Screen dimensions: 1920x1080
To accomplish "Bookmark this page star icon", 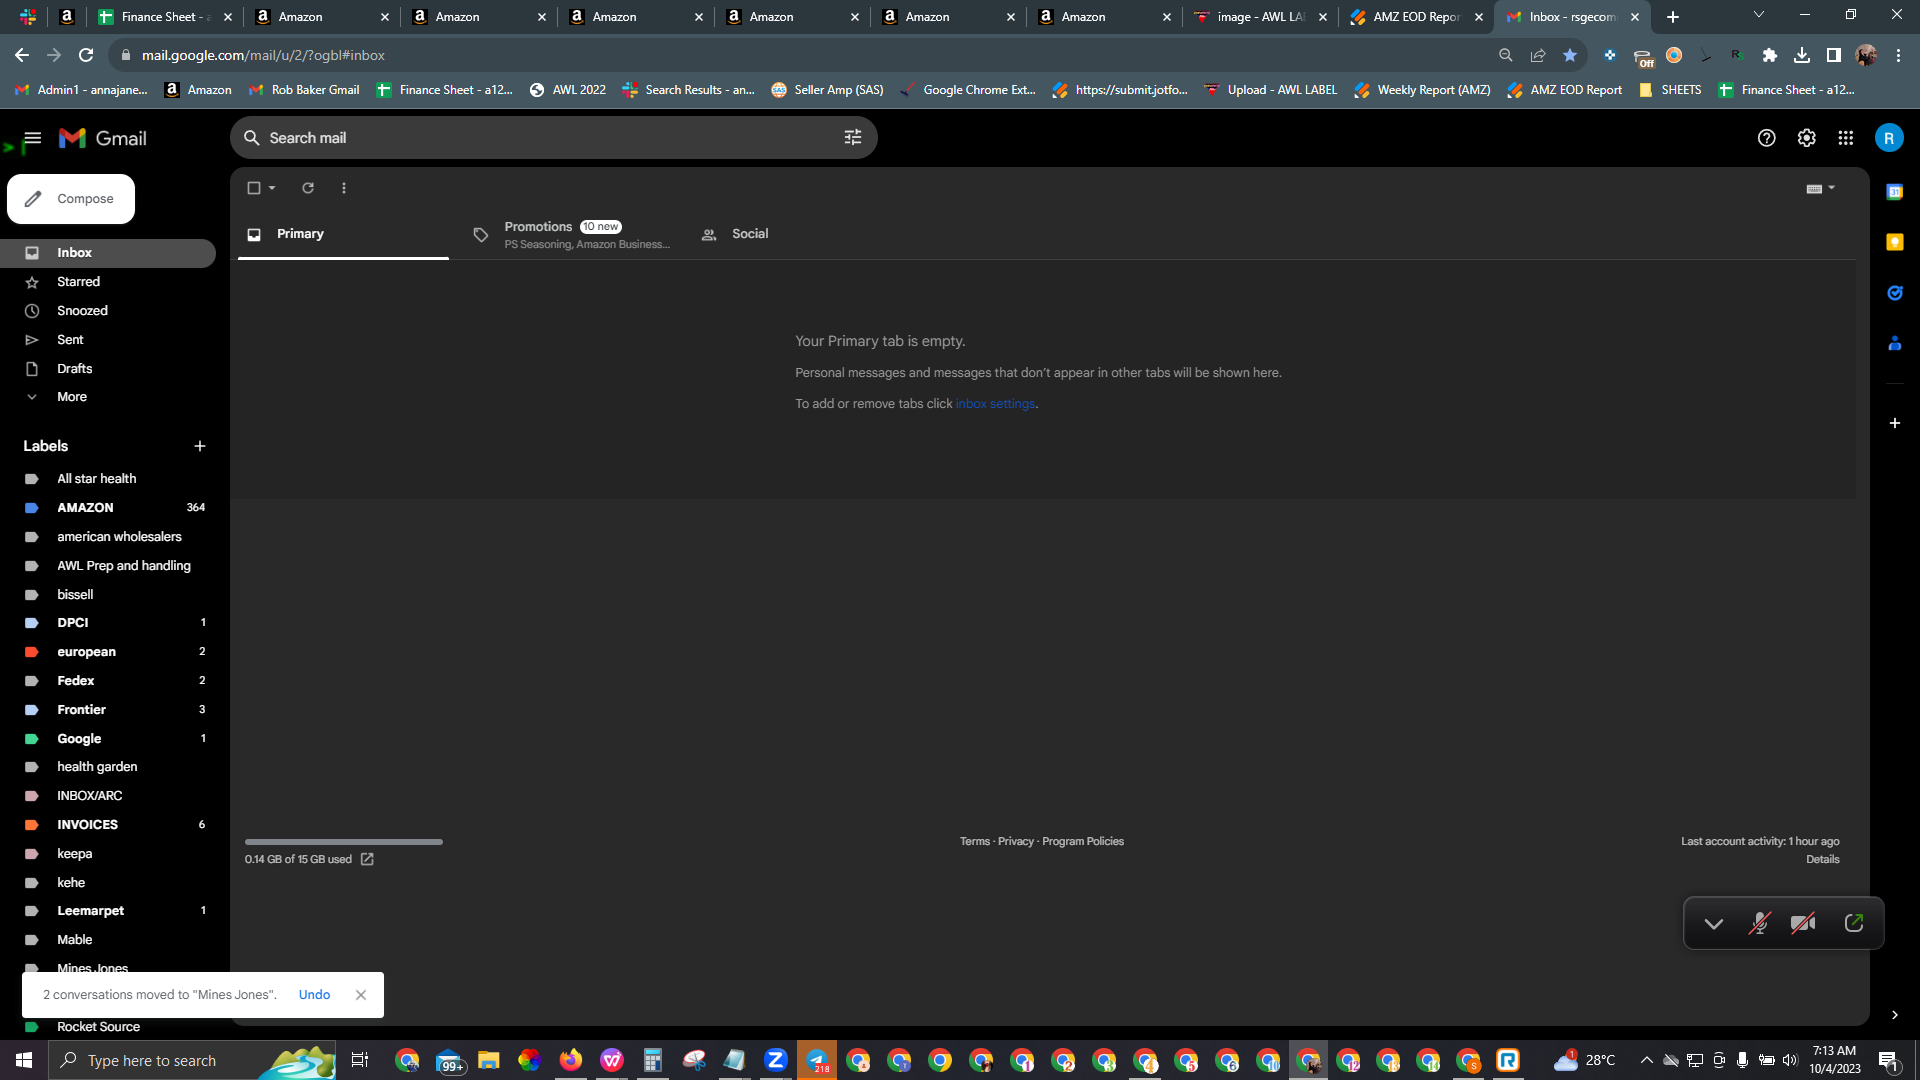I will (1570, 56).
